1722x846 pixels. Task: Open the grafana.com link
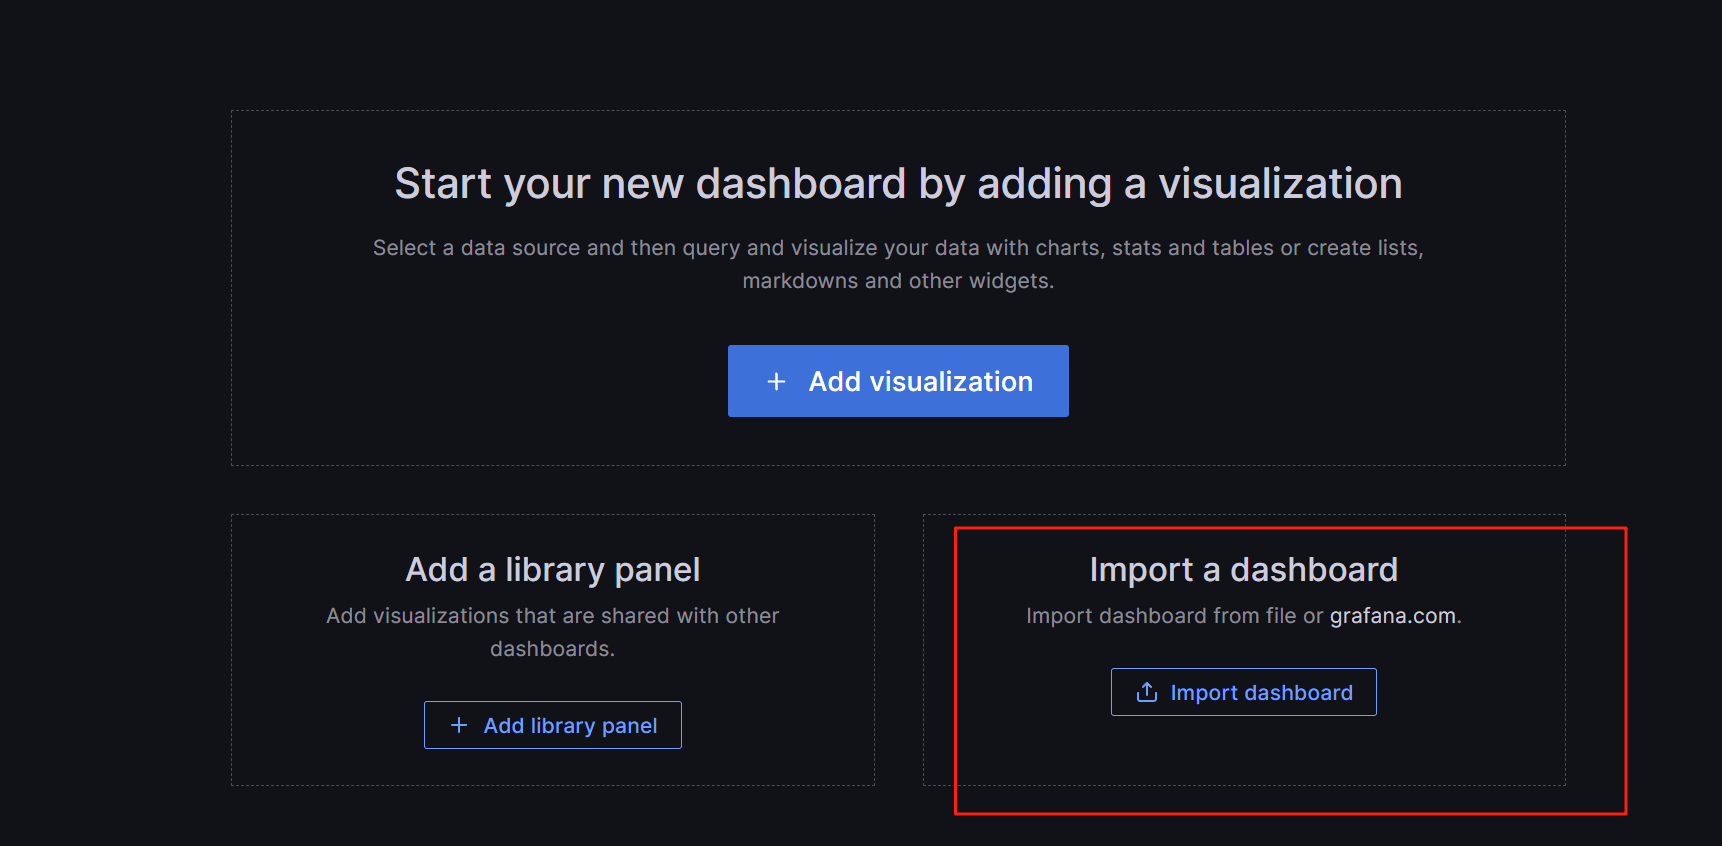coord(1393,616)
